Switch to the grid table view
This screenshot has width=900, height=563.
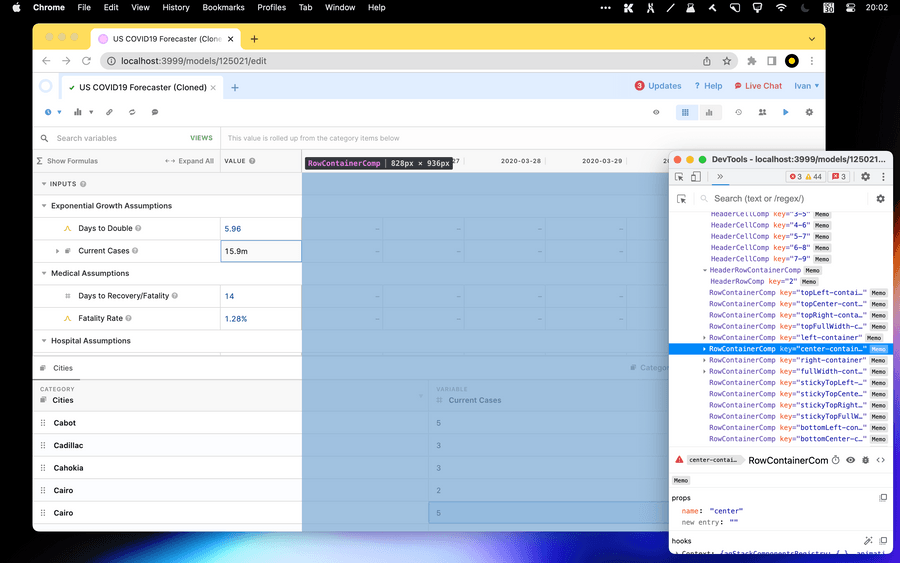point(685,113)
